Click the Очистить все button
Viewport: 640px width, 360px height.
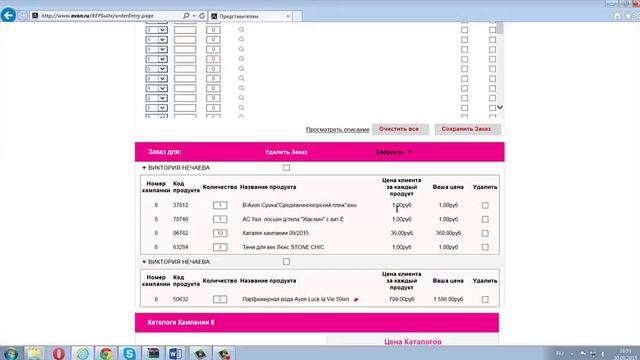point(400,129)
